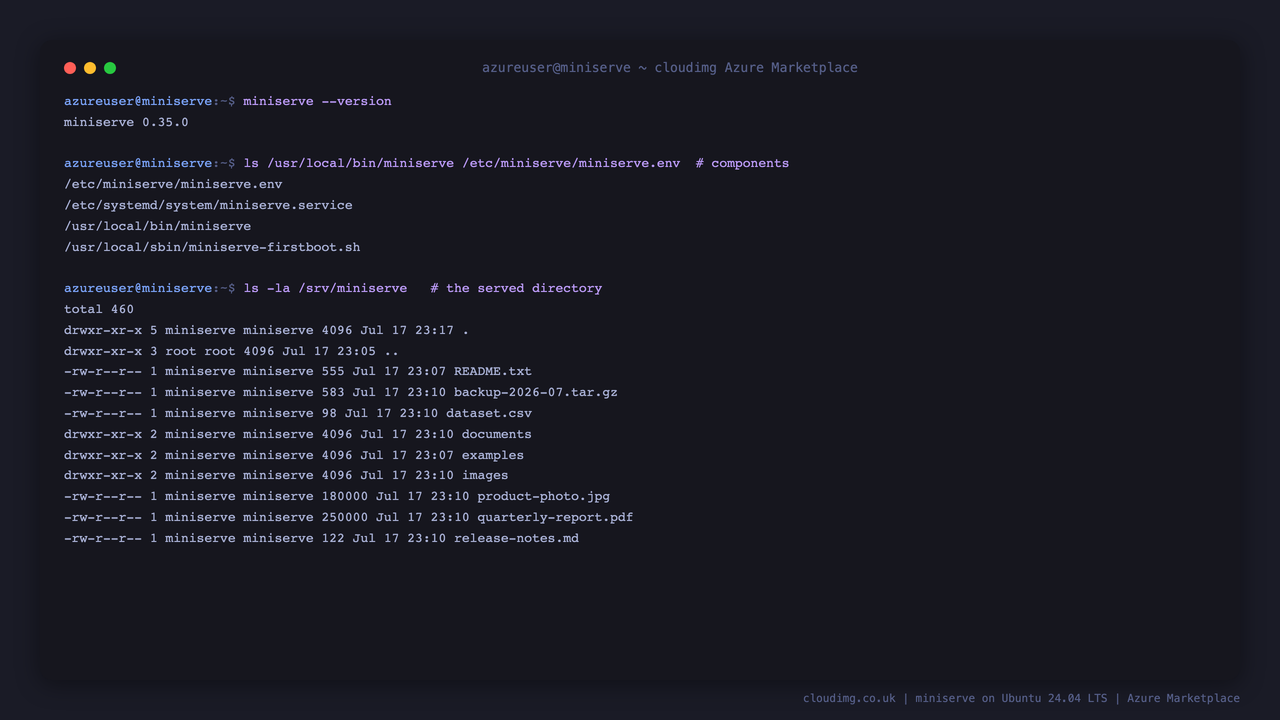Click the 'root root' owner entry
The width and height of the screenshot is (1280, 720).
point(200,351)
